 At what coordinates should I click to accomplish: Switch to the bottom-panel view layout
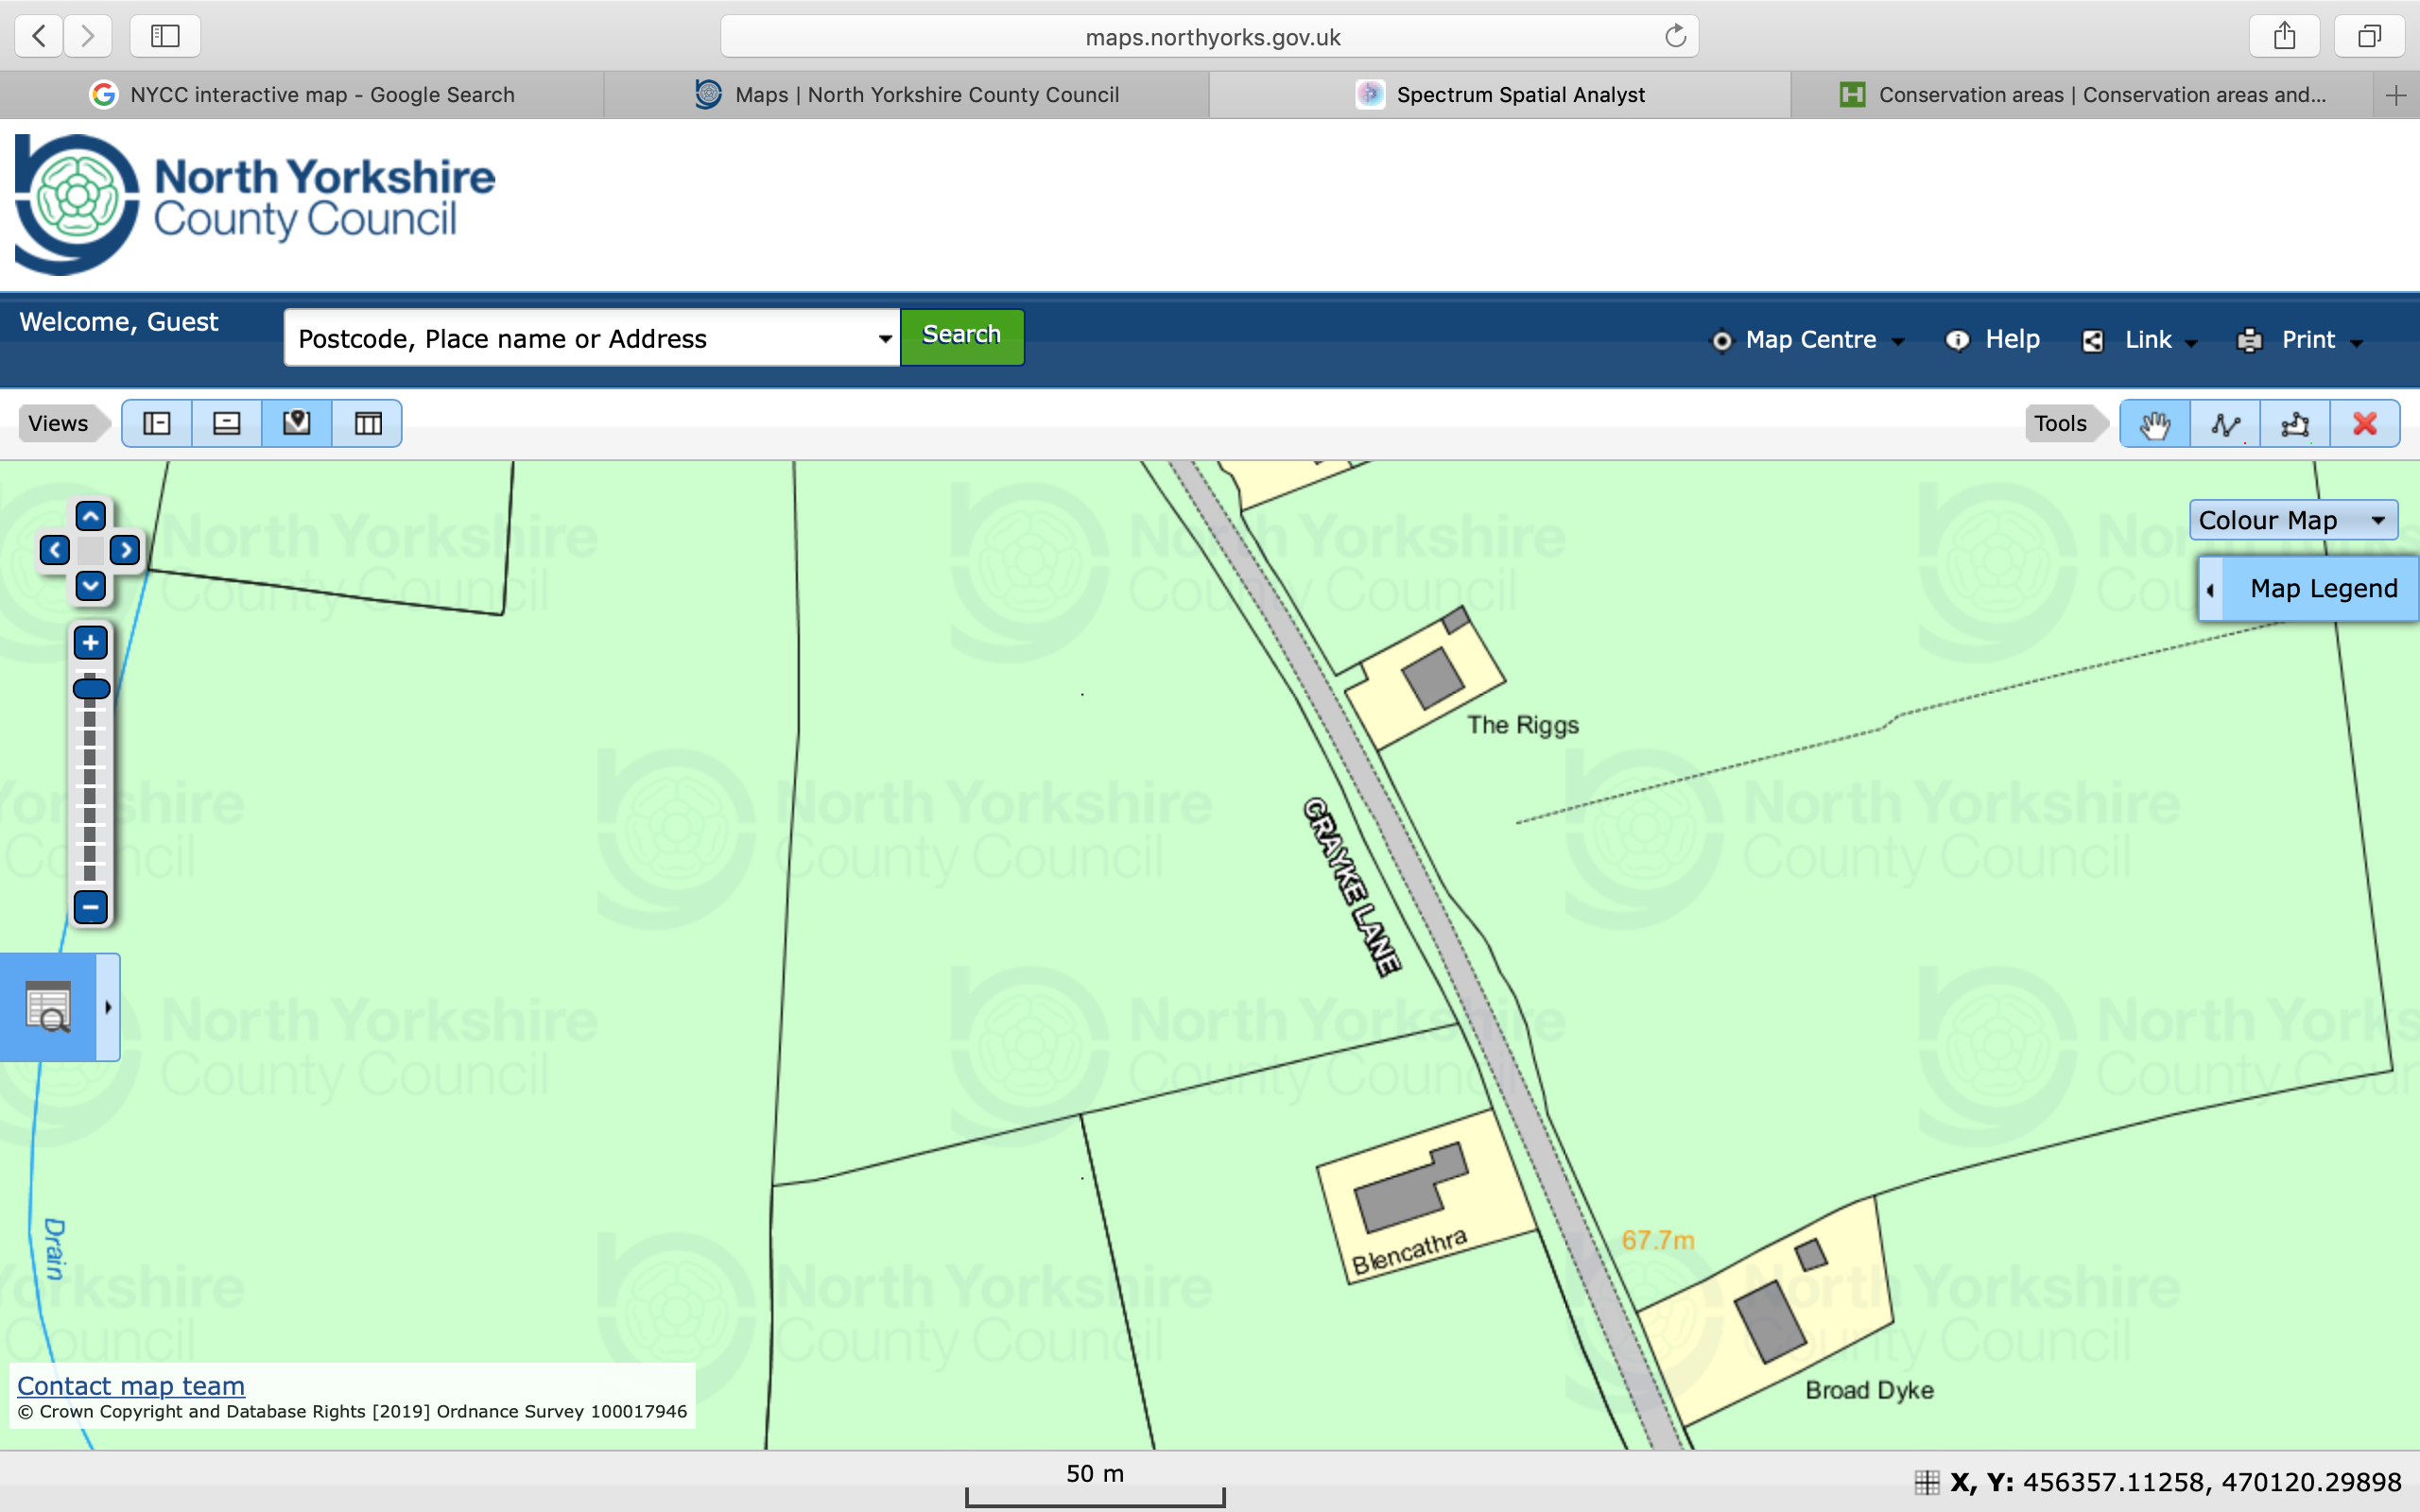[227, 424]
